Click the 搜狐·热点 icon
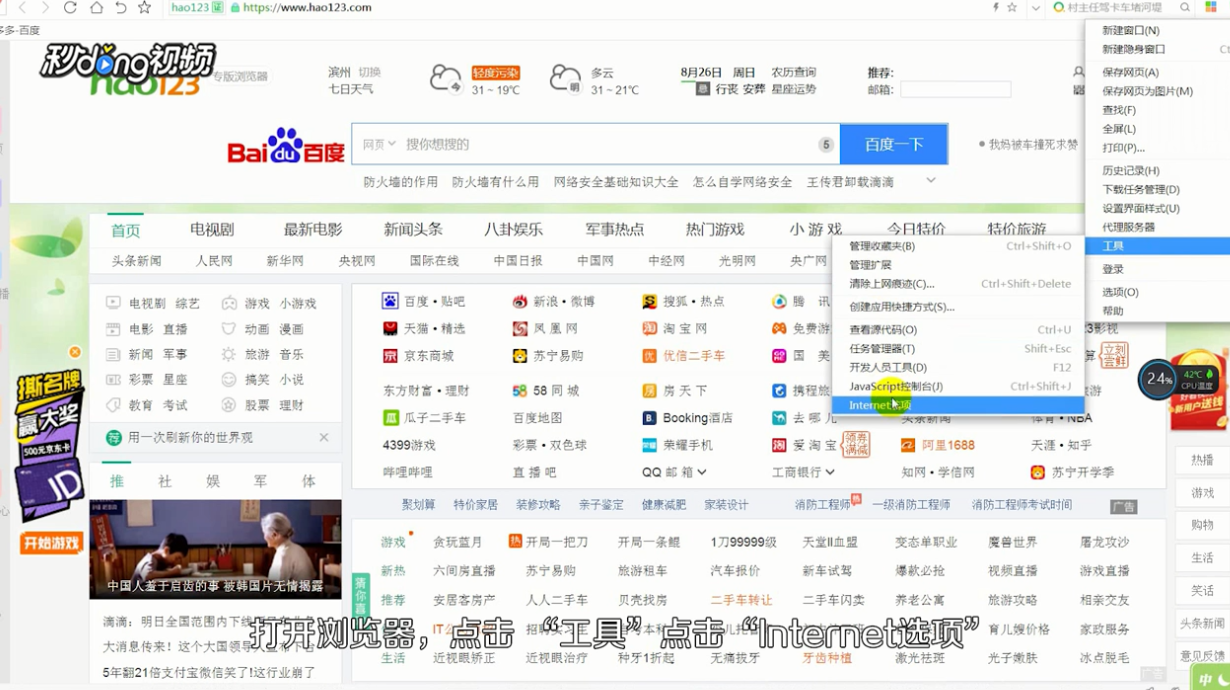This screenshot has width=1230, height=690. [650, 301]
